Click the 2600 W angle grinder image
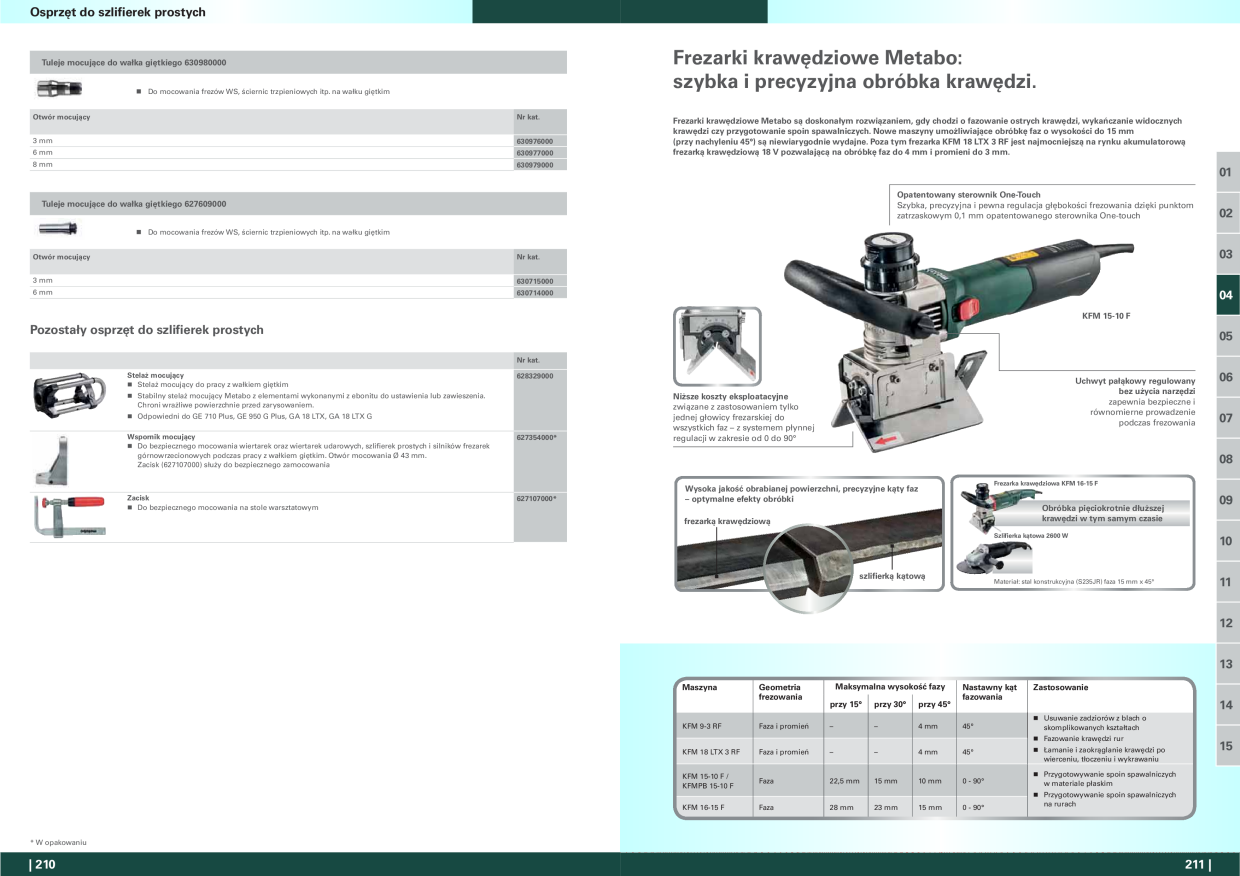Image resolution: width=1240 pixels, height=876 pixels. tap(993, 558)
